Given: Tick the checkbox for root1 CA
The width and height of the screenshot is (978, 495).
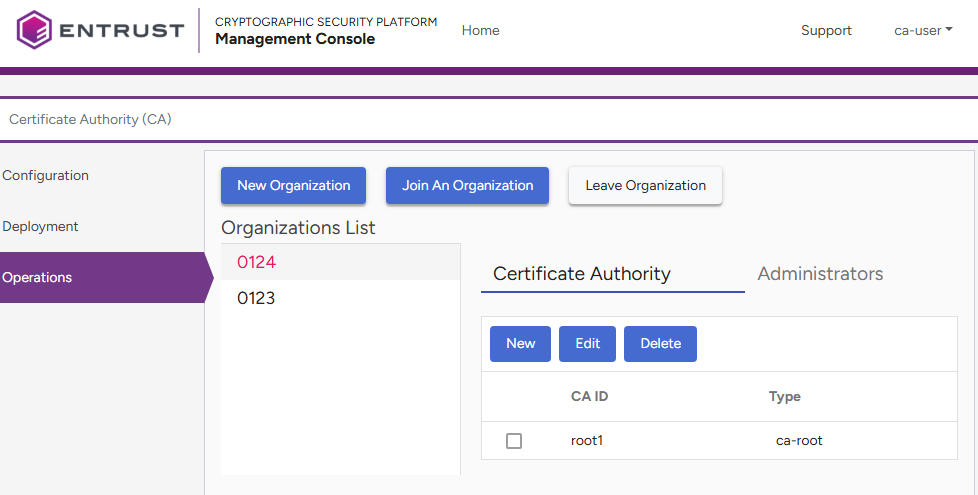Looking at the screenshot, I should pos(514,441).
